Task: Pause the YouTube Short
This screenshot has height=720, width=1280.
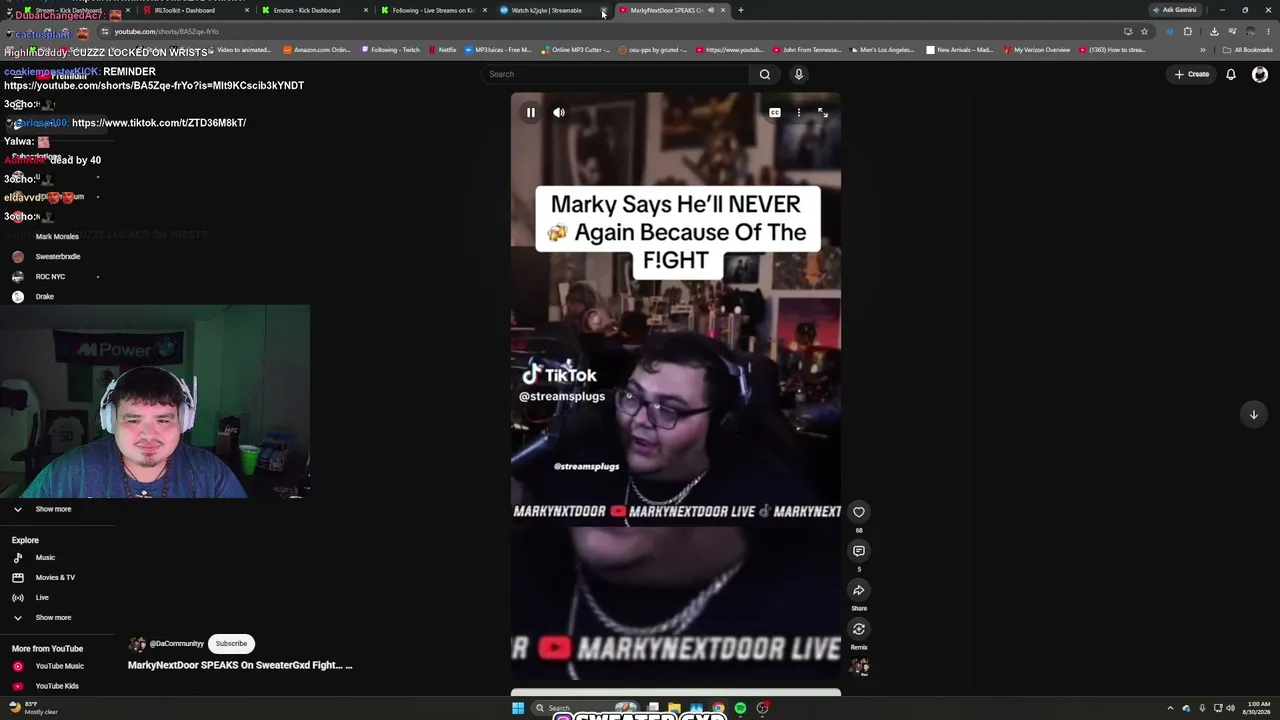Action: coord(531,113)
